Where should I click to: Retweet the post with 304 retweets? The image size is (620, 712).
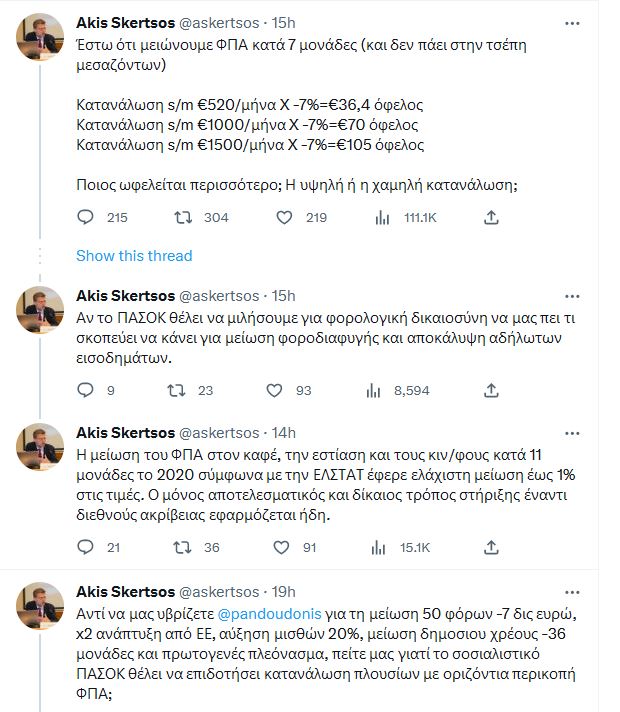point(183,217)
